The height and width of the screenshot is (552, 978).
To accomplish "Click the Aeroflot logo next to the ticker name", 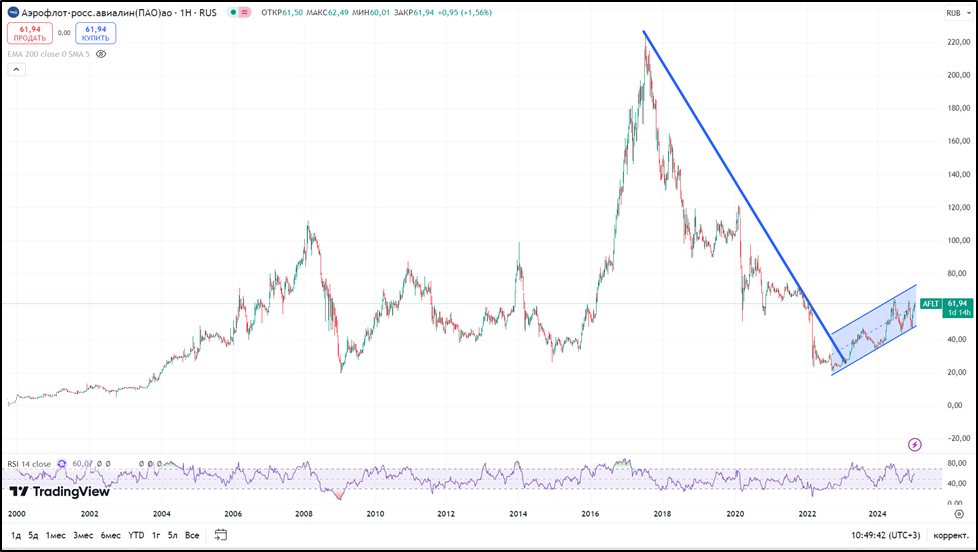I will tap(14, 12).
